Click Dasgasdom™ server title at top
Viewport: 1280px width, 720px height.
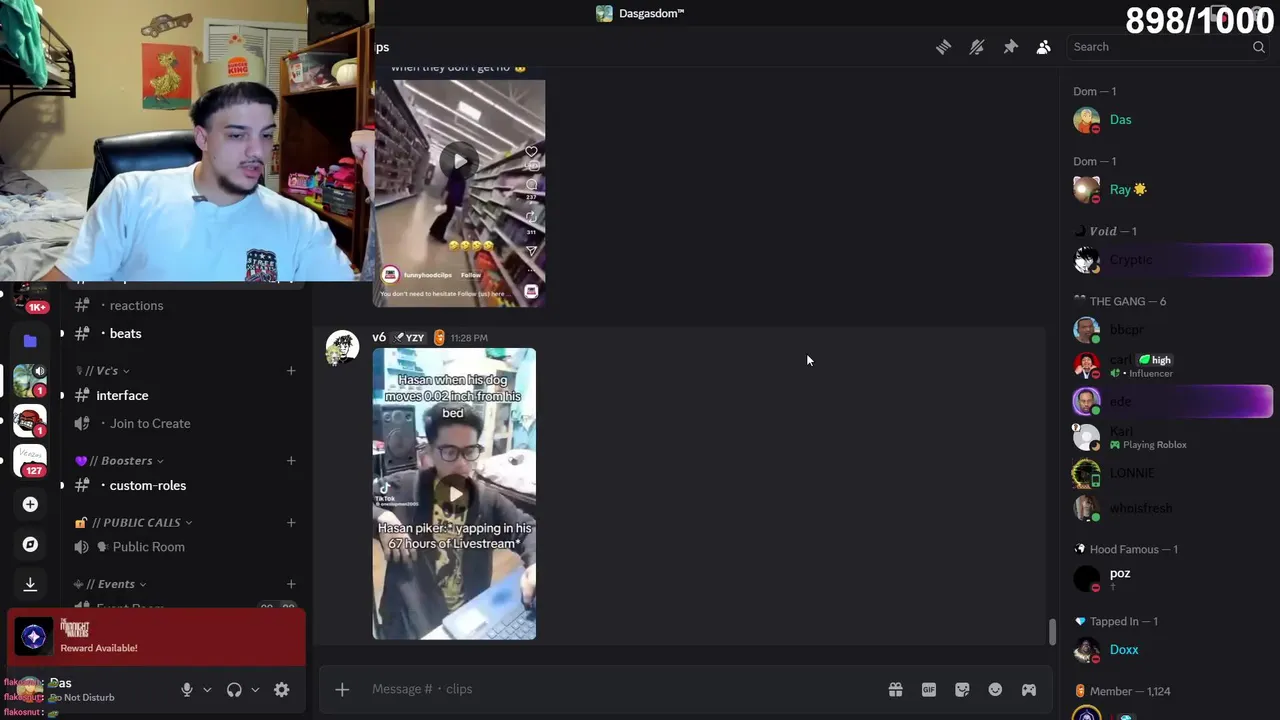[x=640, y=13]
